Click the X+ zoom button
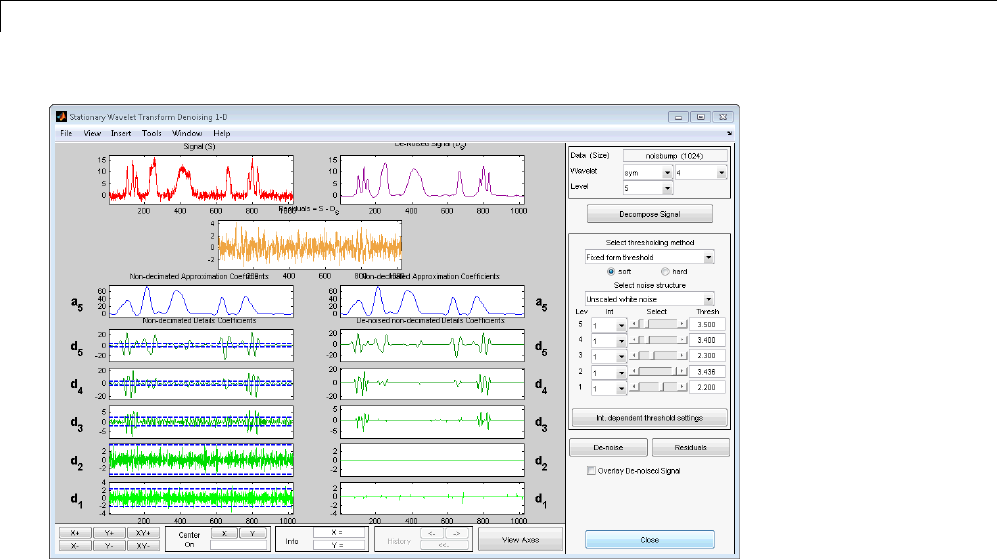Image resolution: width=997 pixels, height=559 pixels. [75, 533]
